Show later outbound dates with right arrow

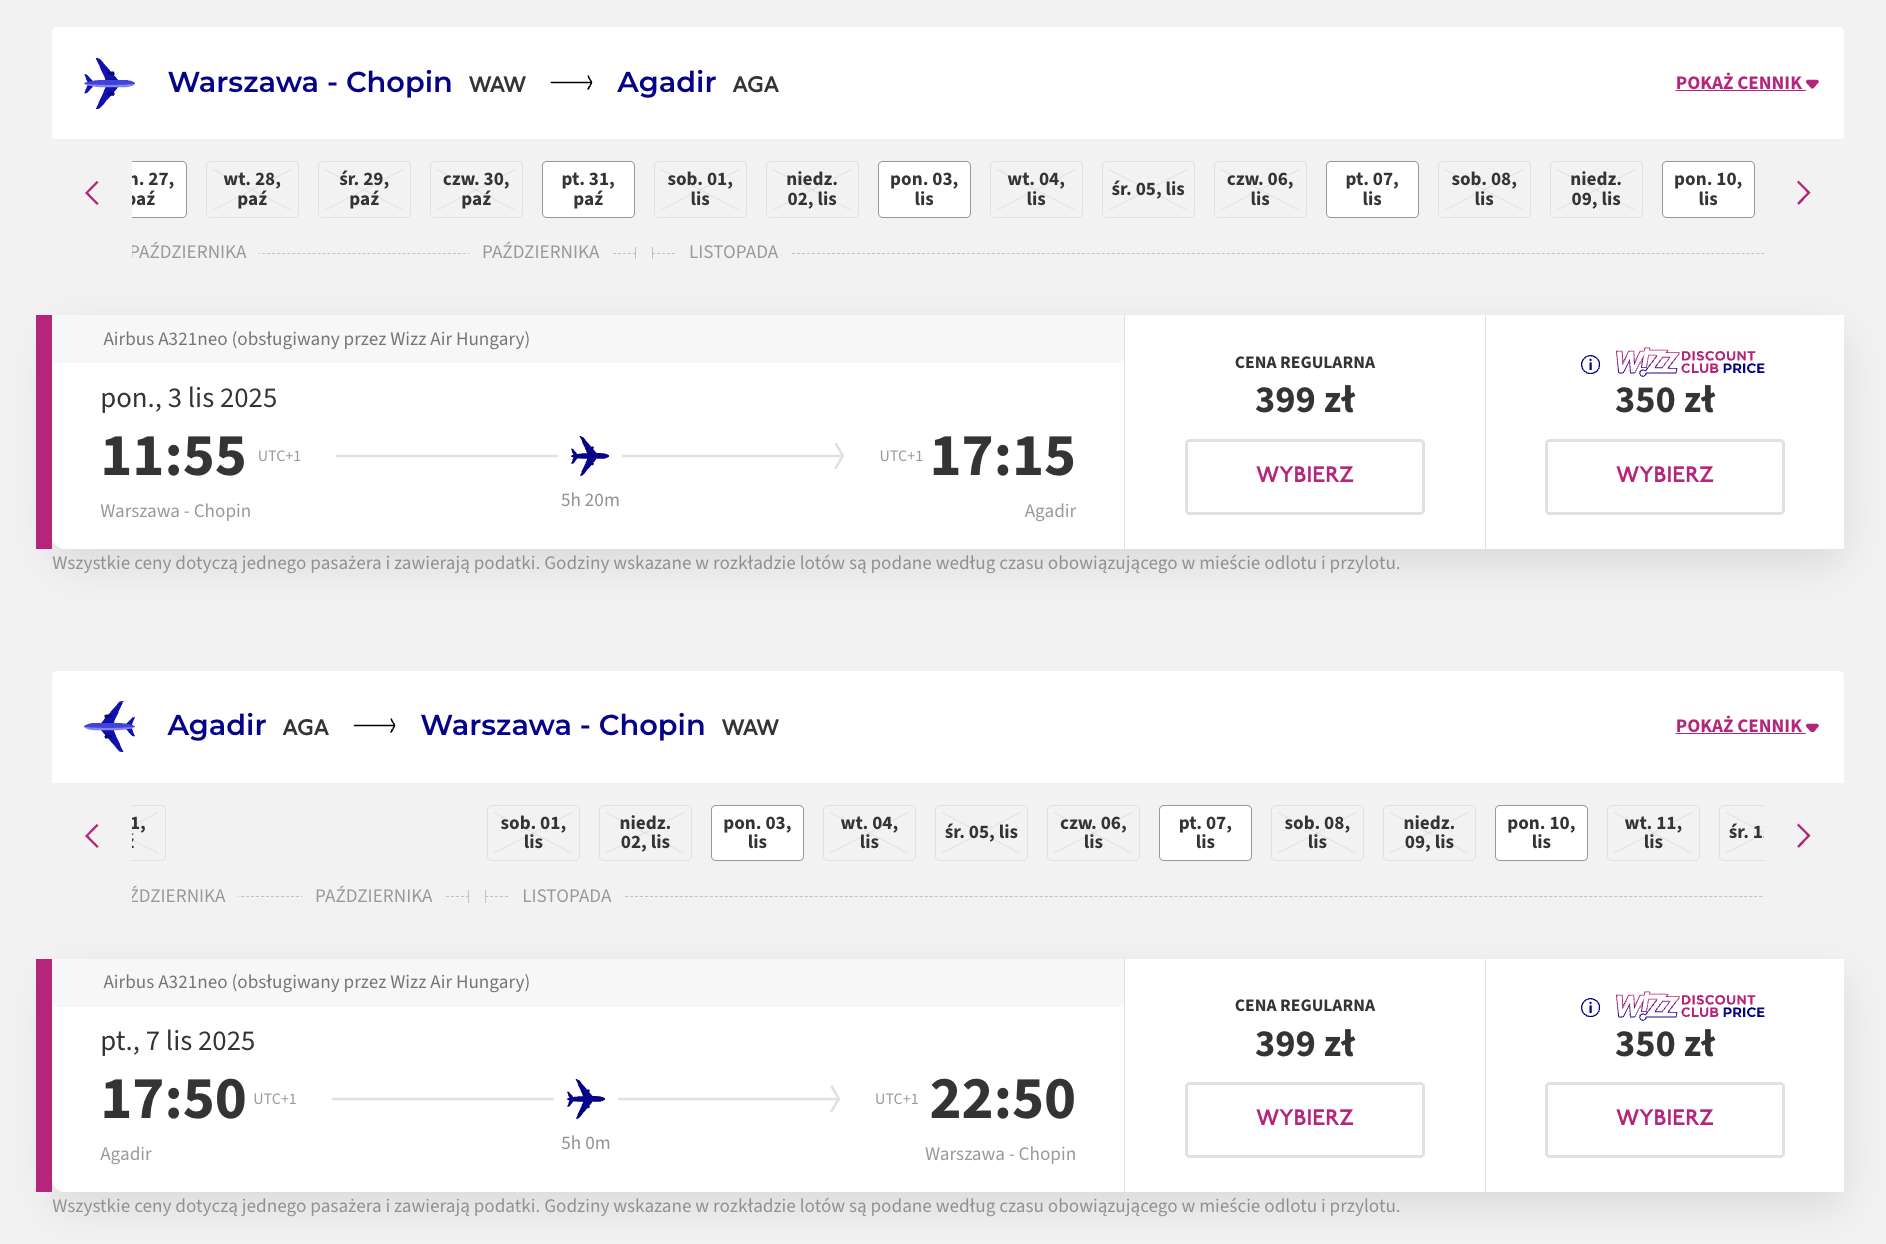point(1803,193)
